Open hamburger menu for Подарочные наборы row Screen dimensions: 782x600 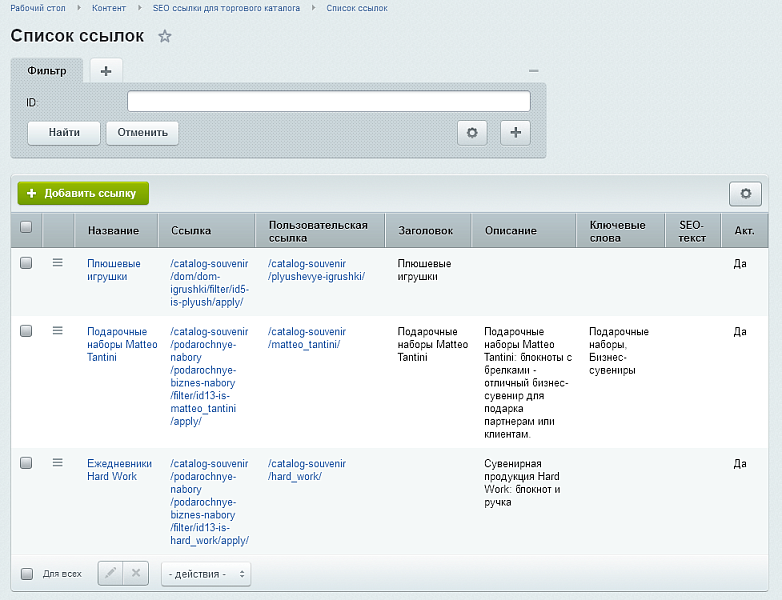58,331
